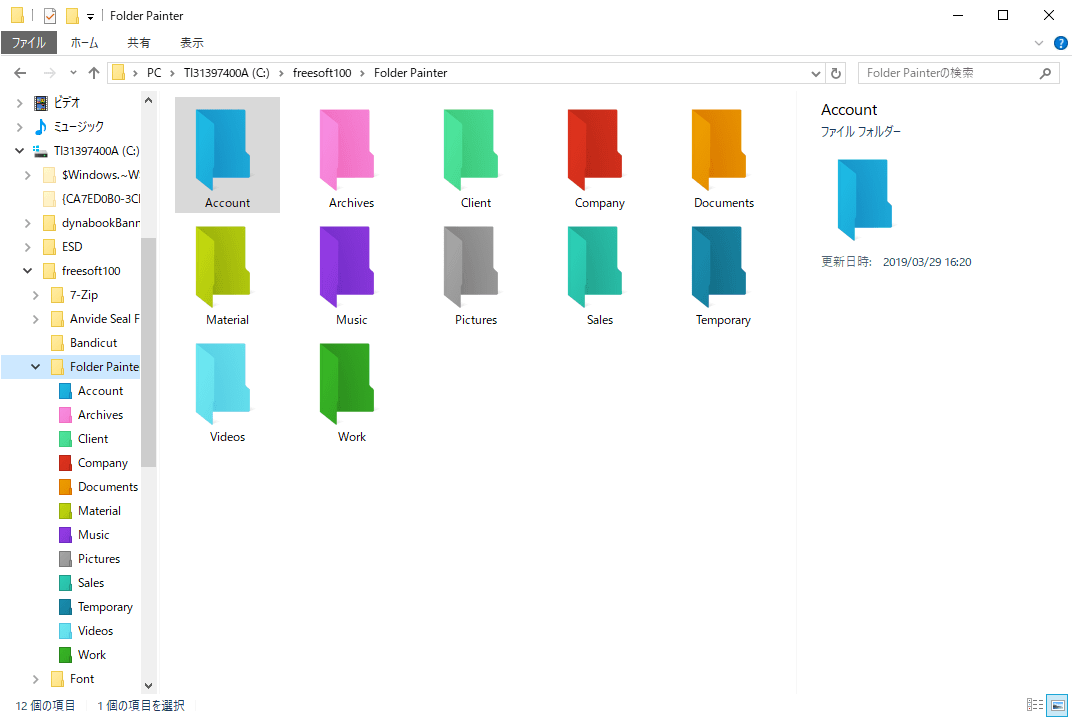Click the Refresh button beside address bar
This screenshot has height=718, width=1073.
click(x=836, y=73)
